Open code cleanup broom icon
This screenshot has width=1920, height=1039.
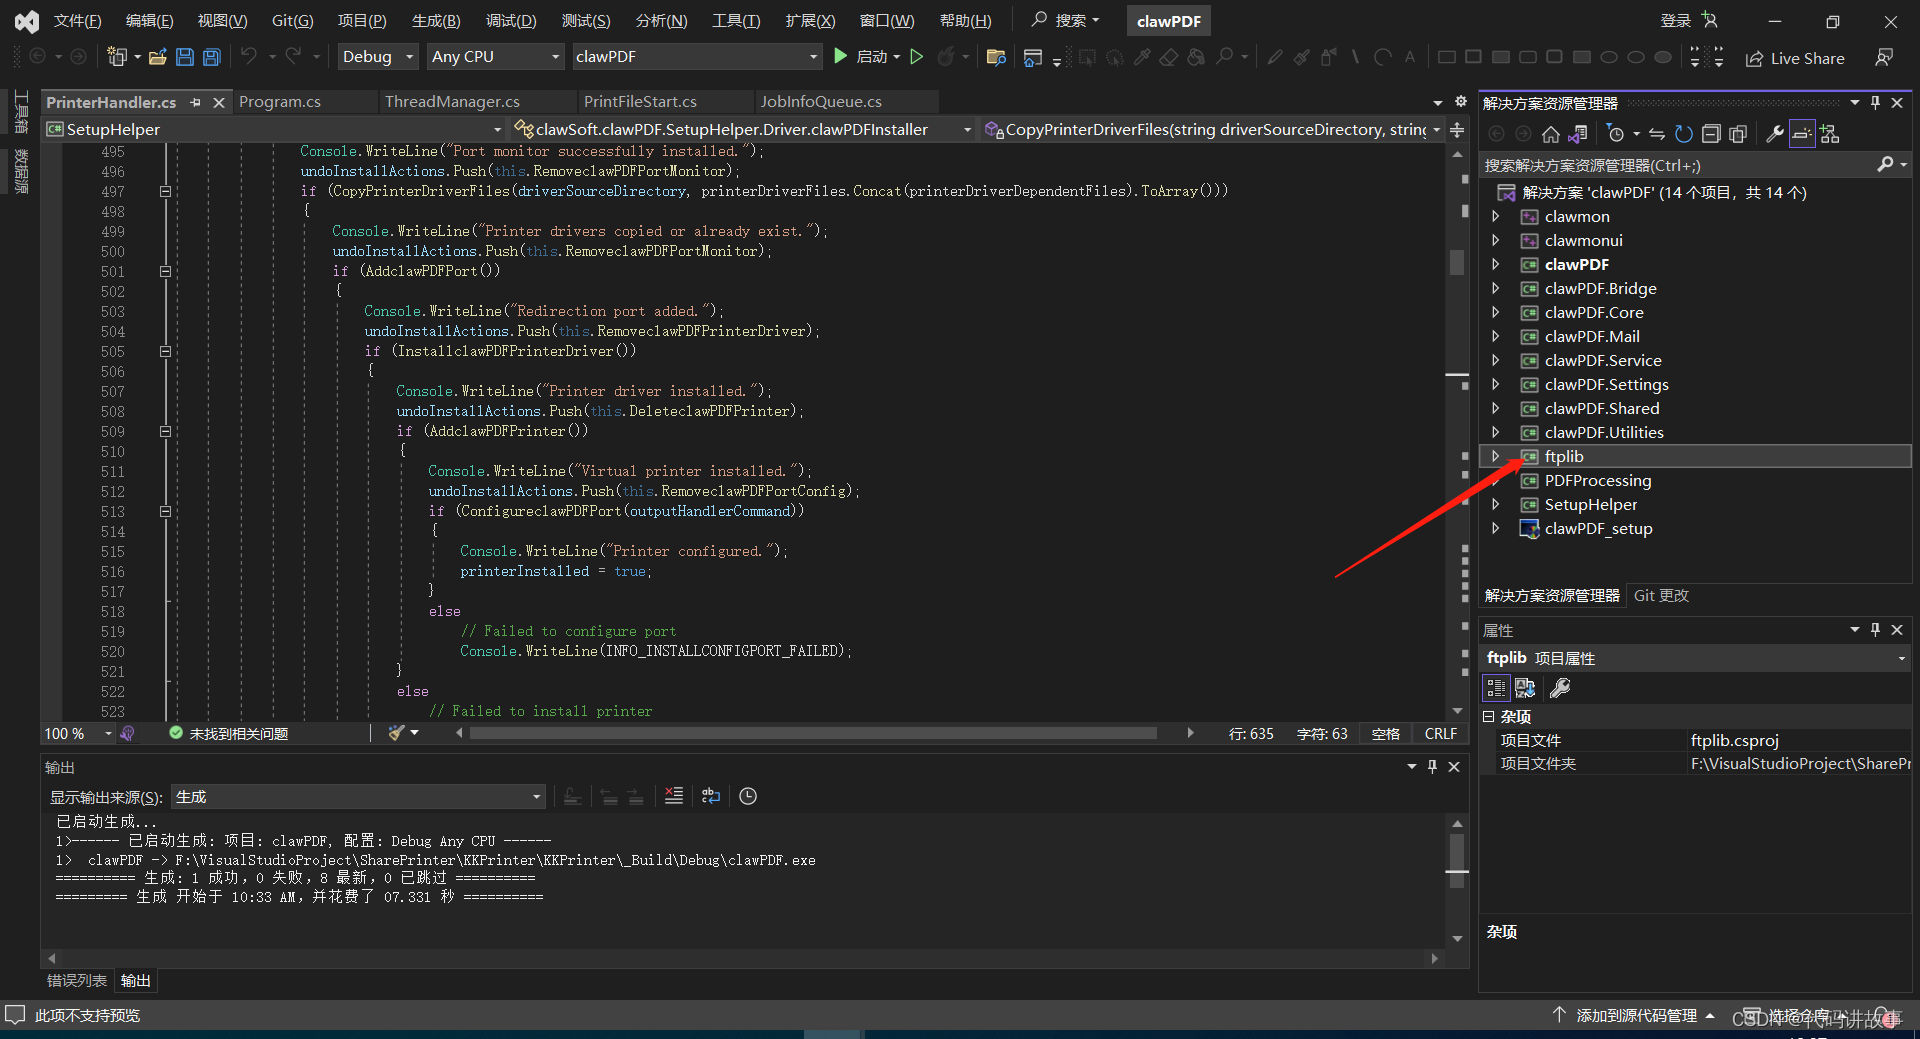397,733
